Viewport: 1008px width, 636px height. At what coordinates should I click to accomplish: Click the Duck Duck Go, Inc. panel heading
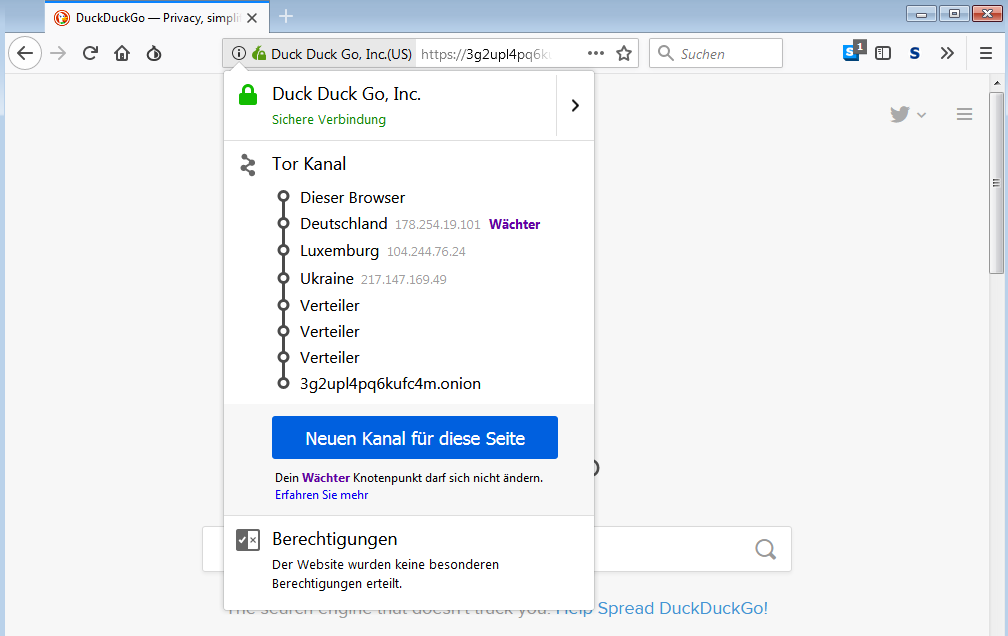346,94
